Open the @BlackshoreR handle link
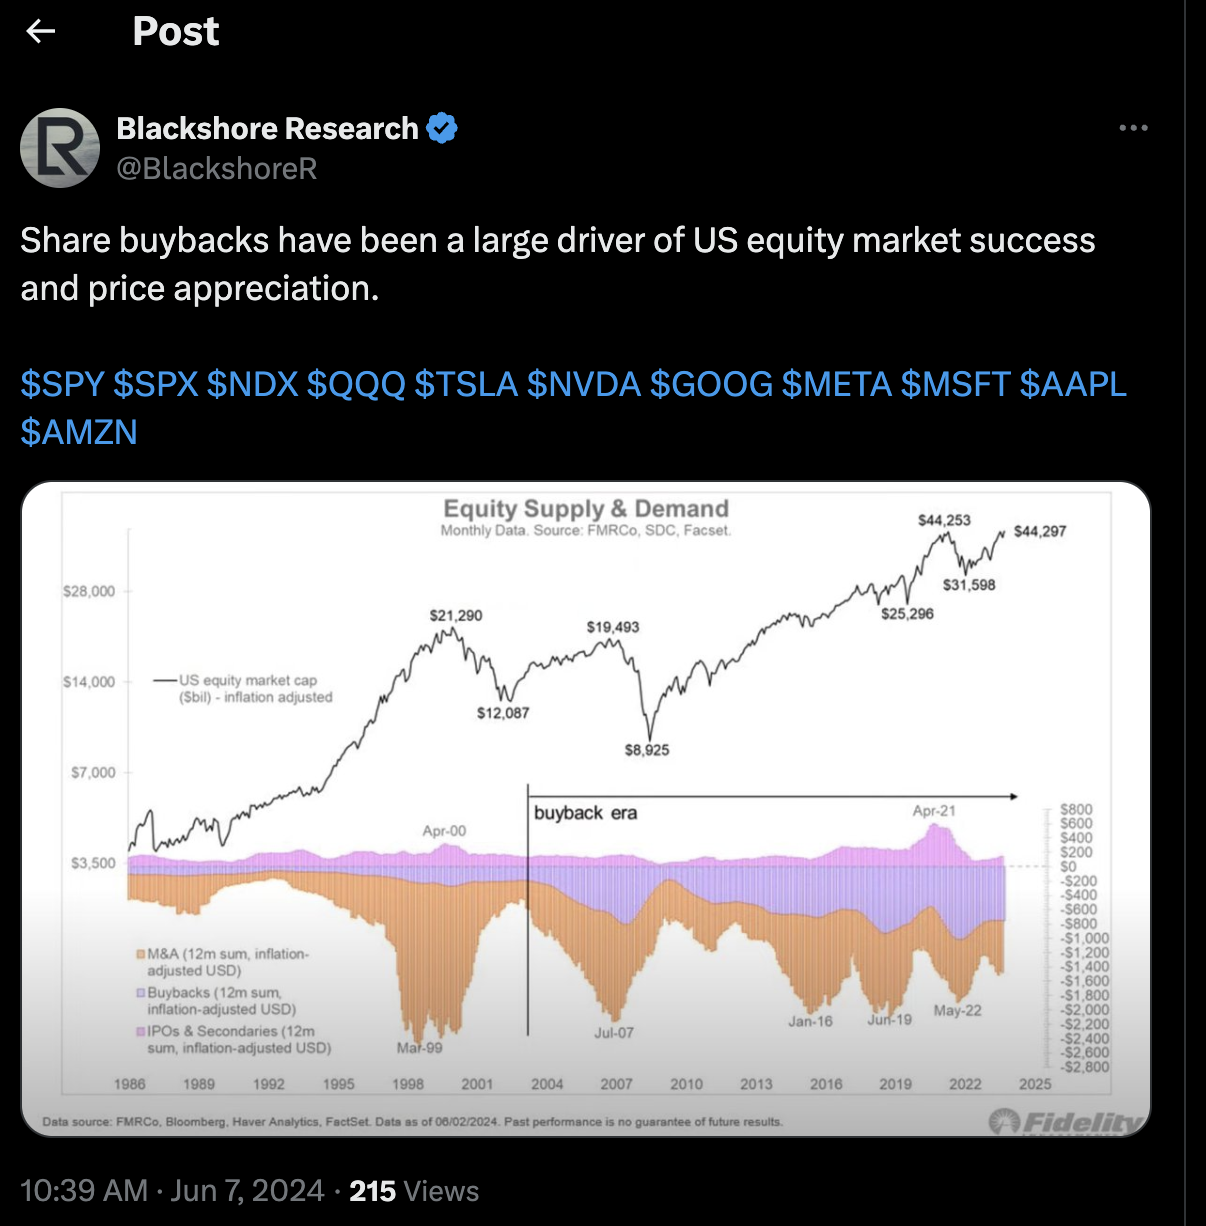This screenshot has height=1226, width=1206. [x=217, y=169]
